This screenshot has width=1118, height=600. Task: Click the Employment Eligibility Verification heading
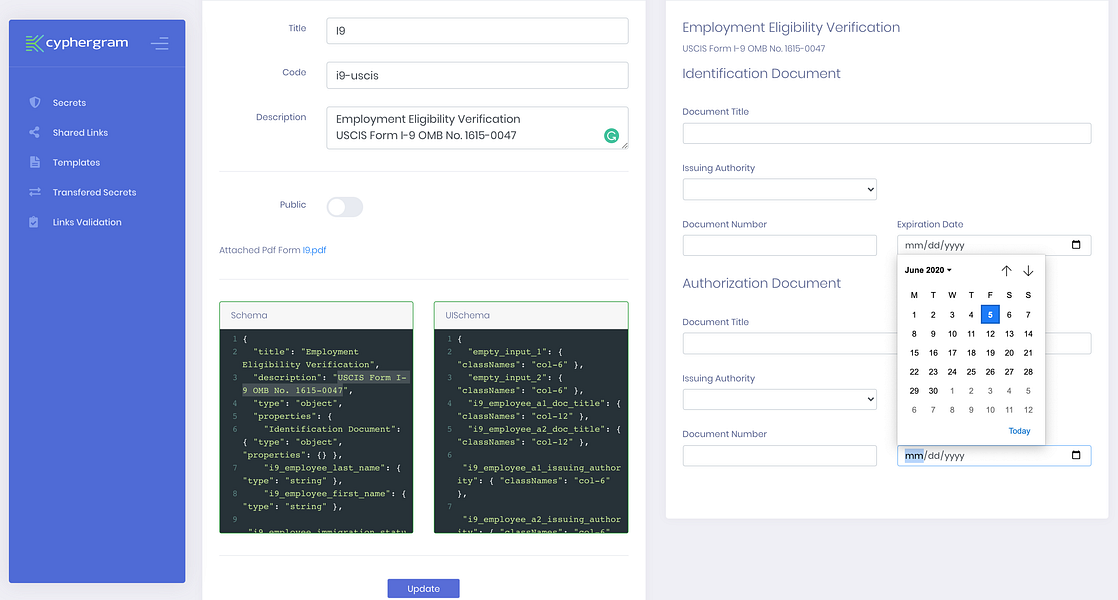click(x=791, y=27)
